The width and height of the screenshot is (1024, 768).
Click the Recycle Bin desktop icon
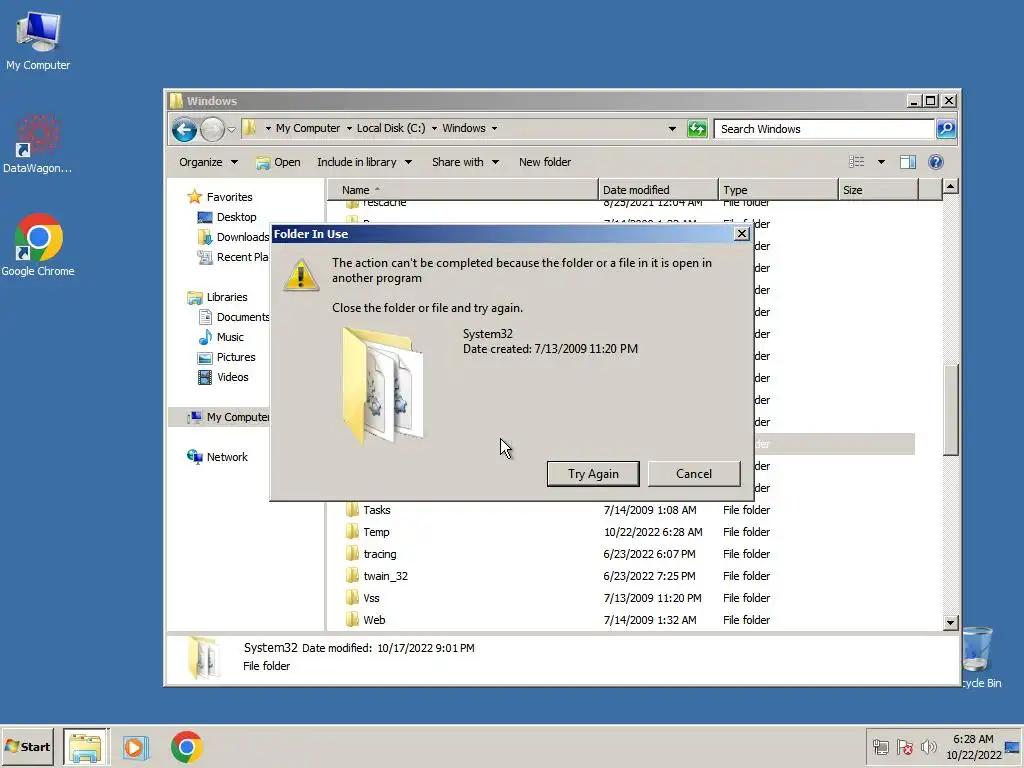(978, 656)
